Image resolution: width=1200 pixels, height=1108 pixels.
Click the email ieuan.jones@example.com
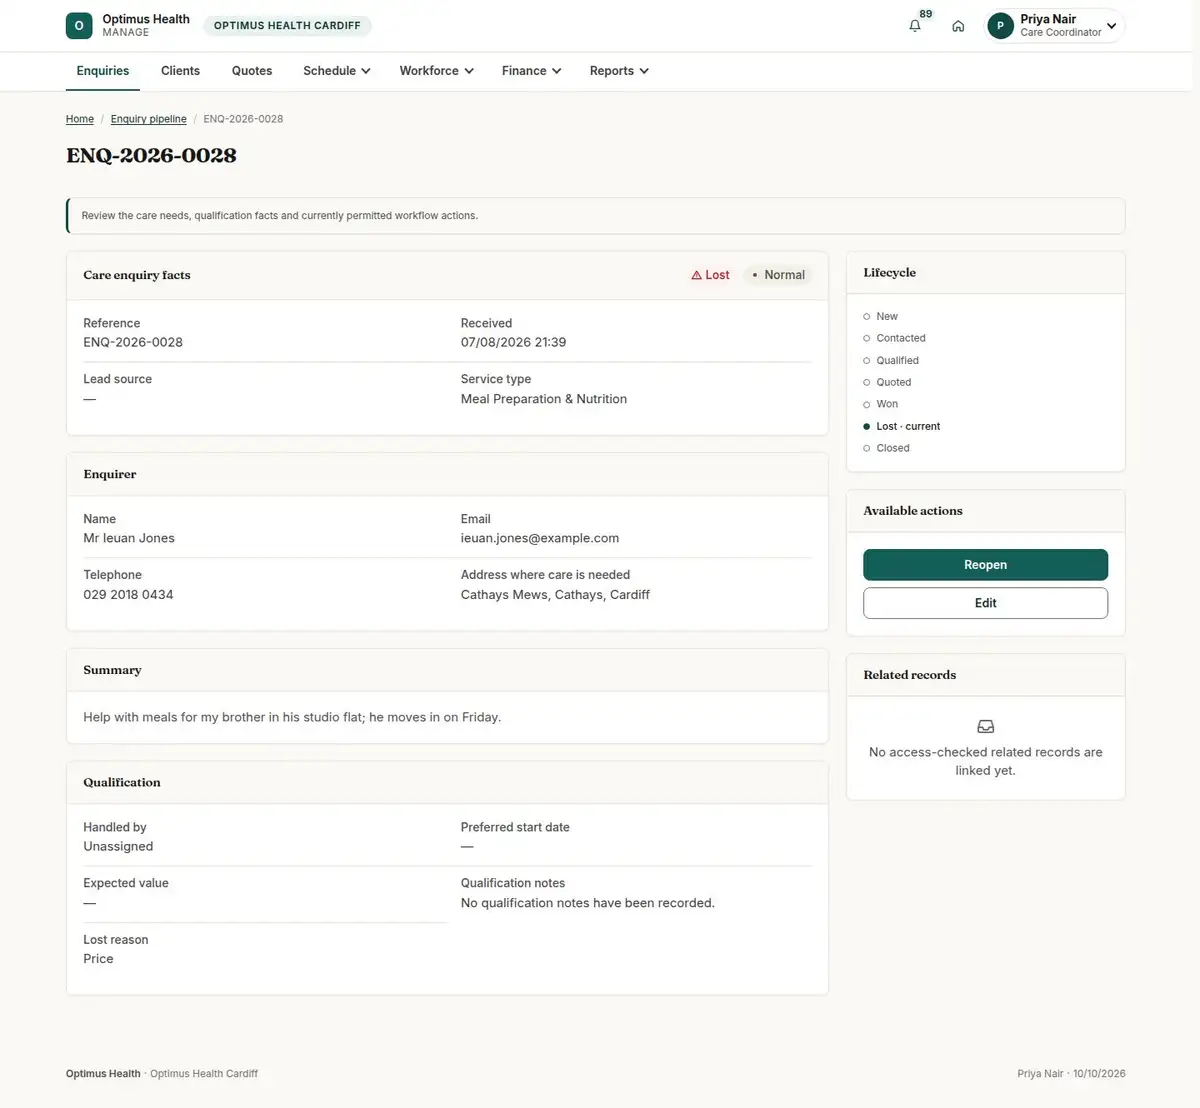click(540, 538)
